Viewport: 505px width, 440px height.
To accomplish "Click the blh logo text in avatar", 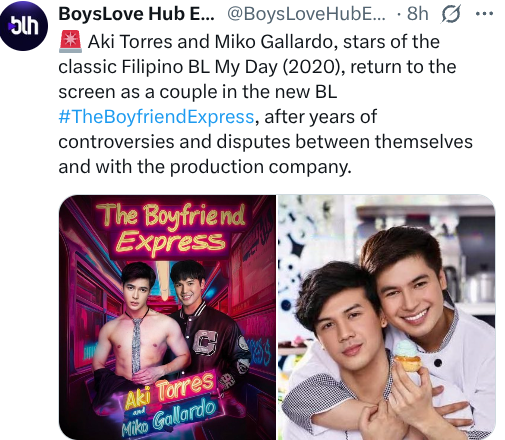I will coord(24,26).
